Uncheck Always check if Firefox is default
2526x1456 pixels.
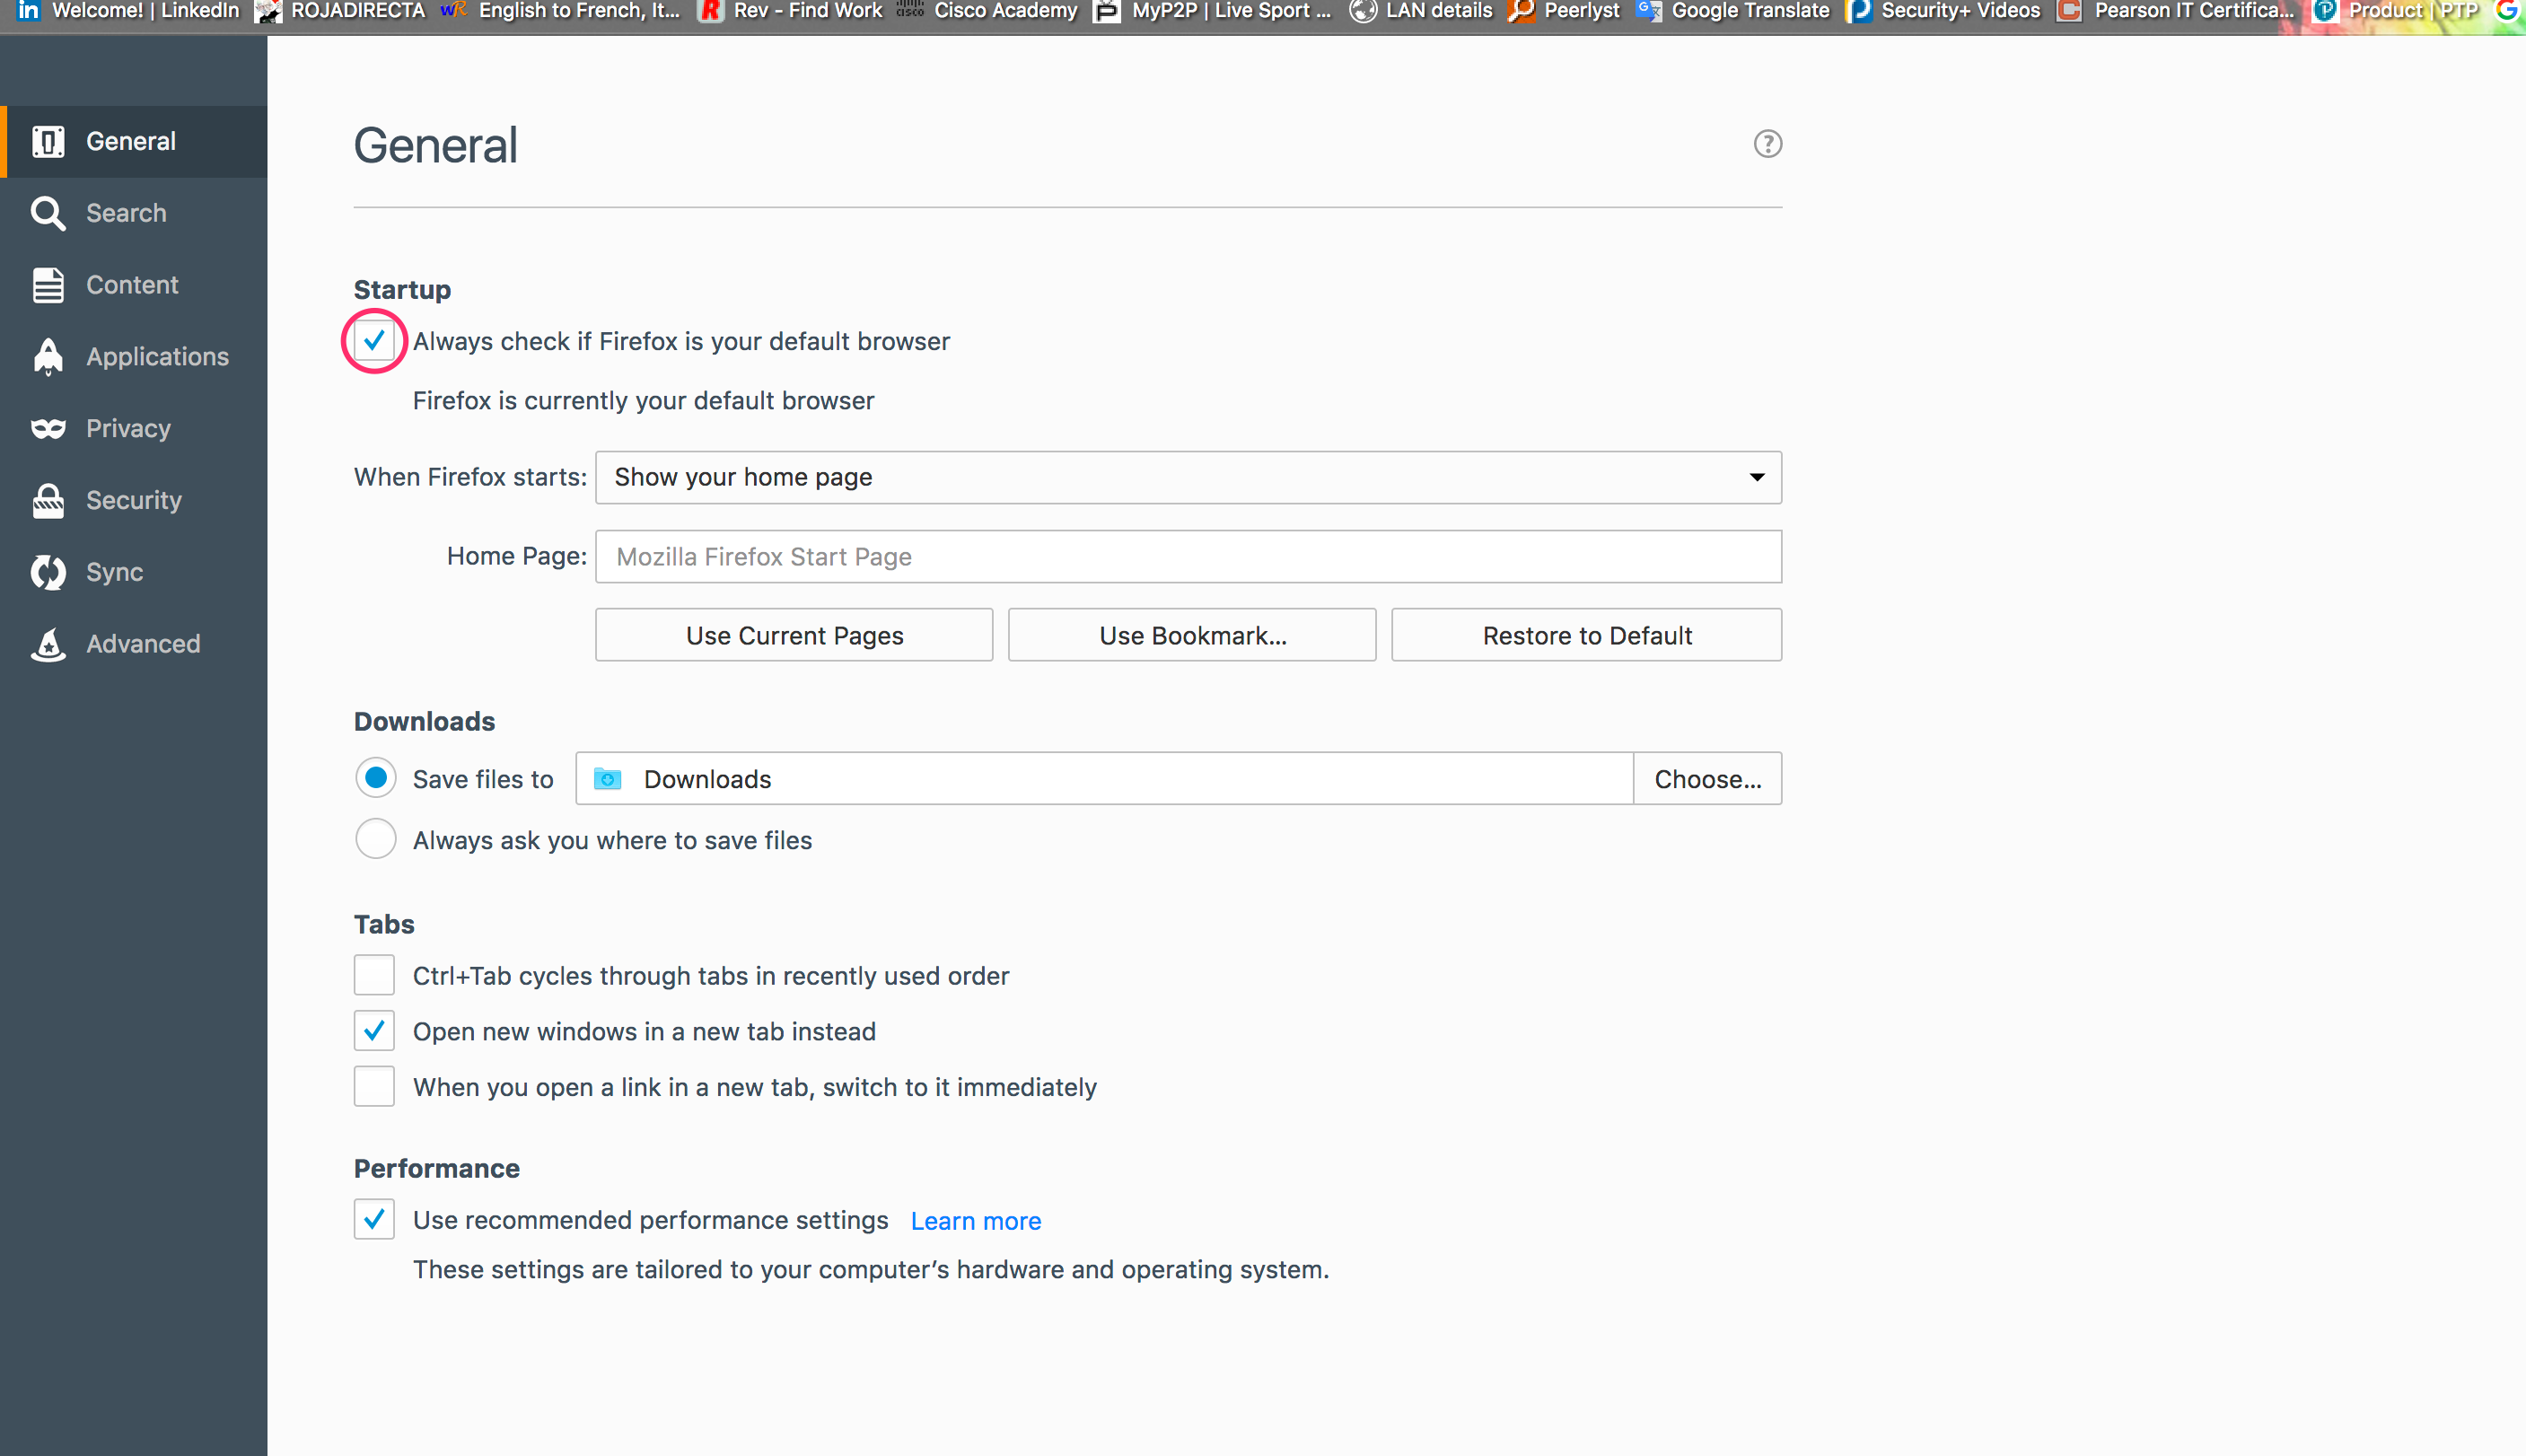[374, 341]
